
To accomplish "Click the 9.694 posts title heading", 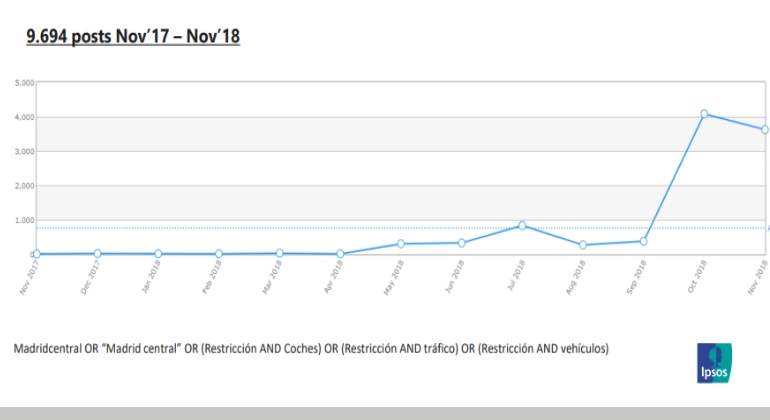I will [x=133, y=36].
